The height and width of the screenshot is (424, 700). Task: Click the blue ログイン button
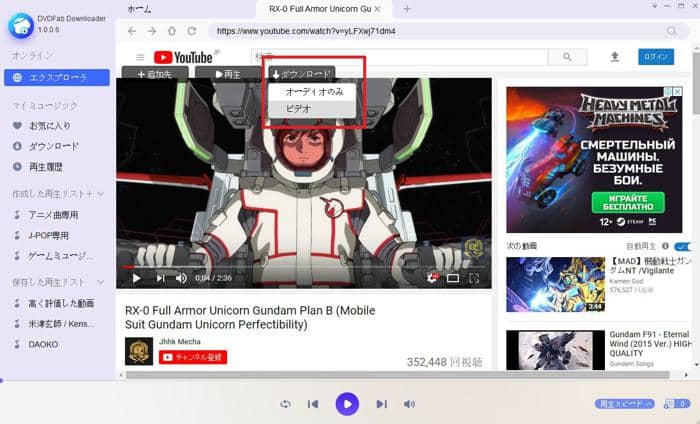pos(656,57)
